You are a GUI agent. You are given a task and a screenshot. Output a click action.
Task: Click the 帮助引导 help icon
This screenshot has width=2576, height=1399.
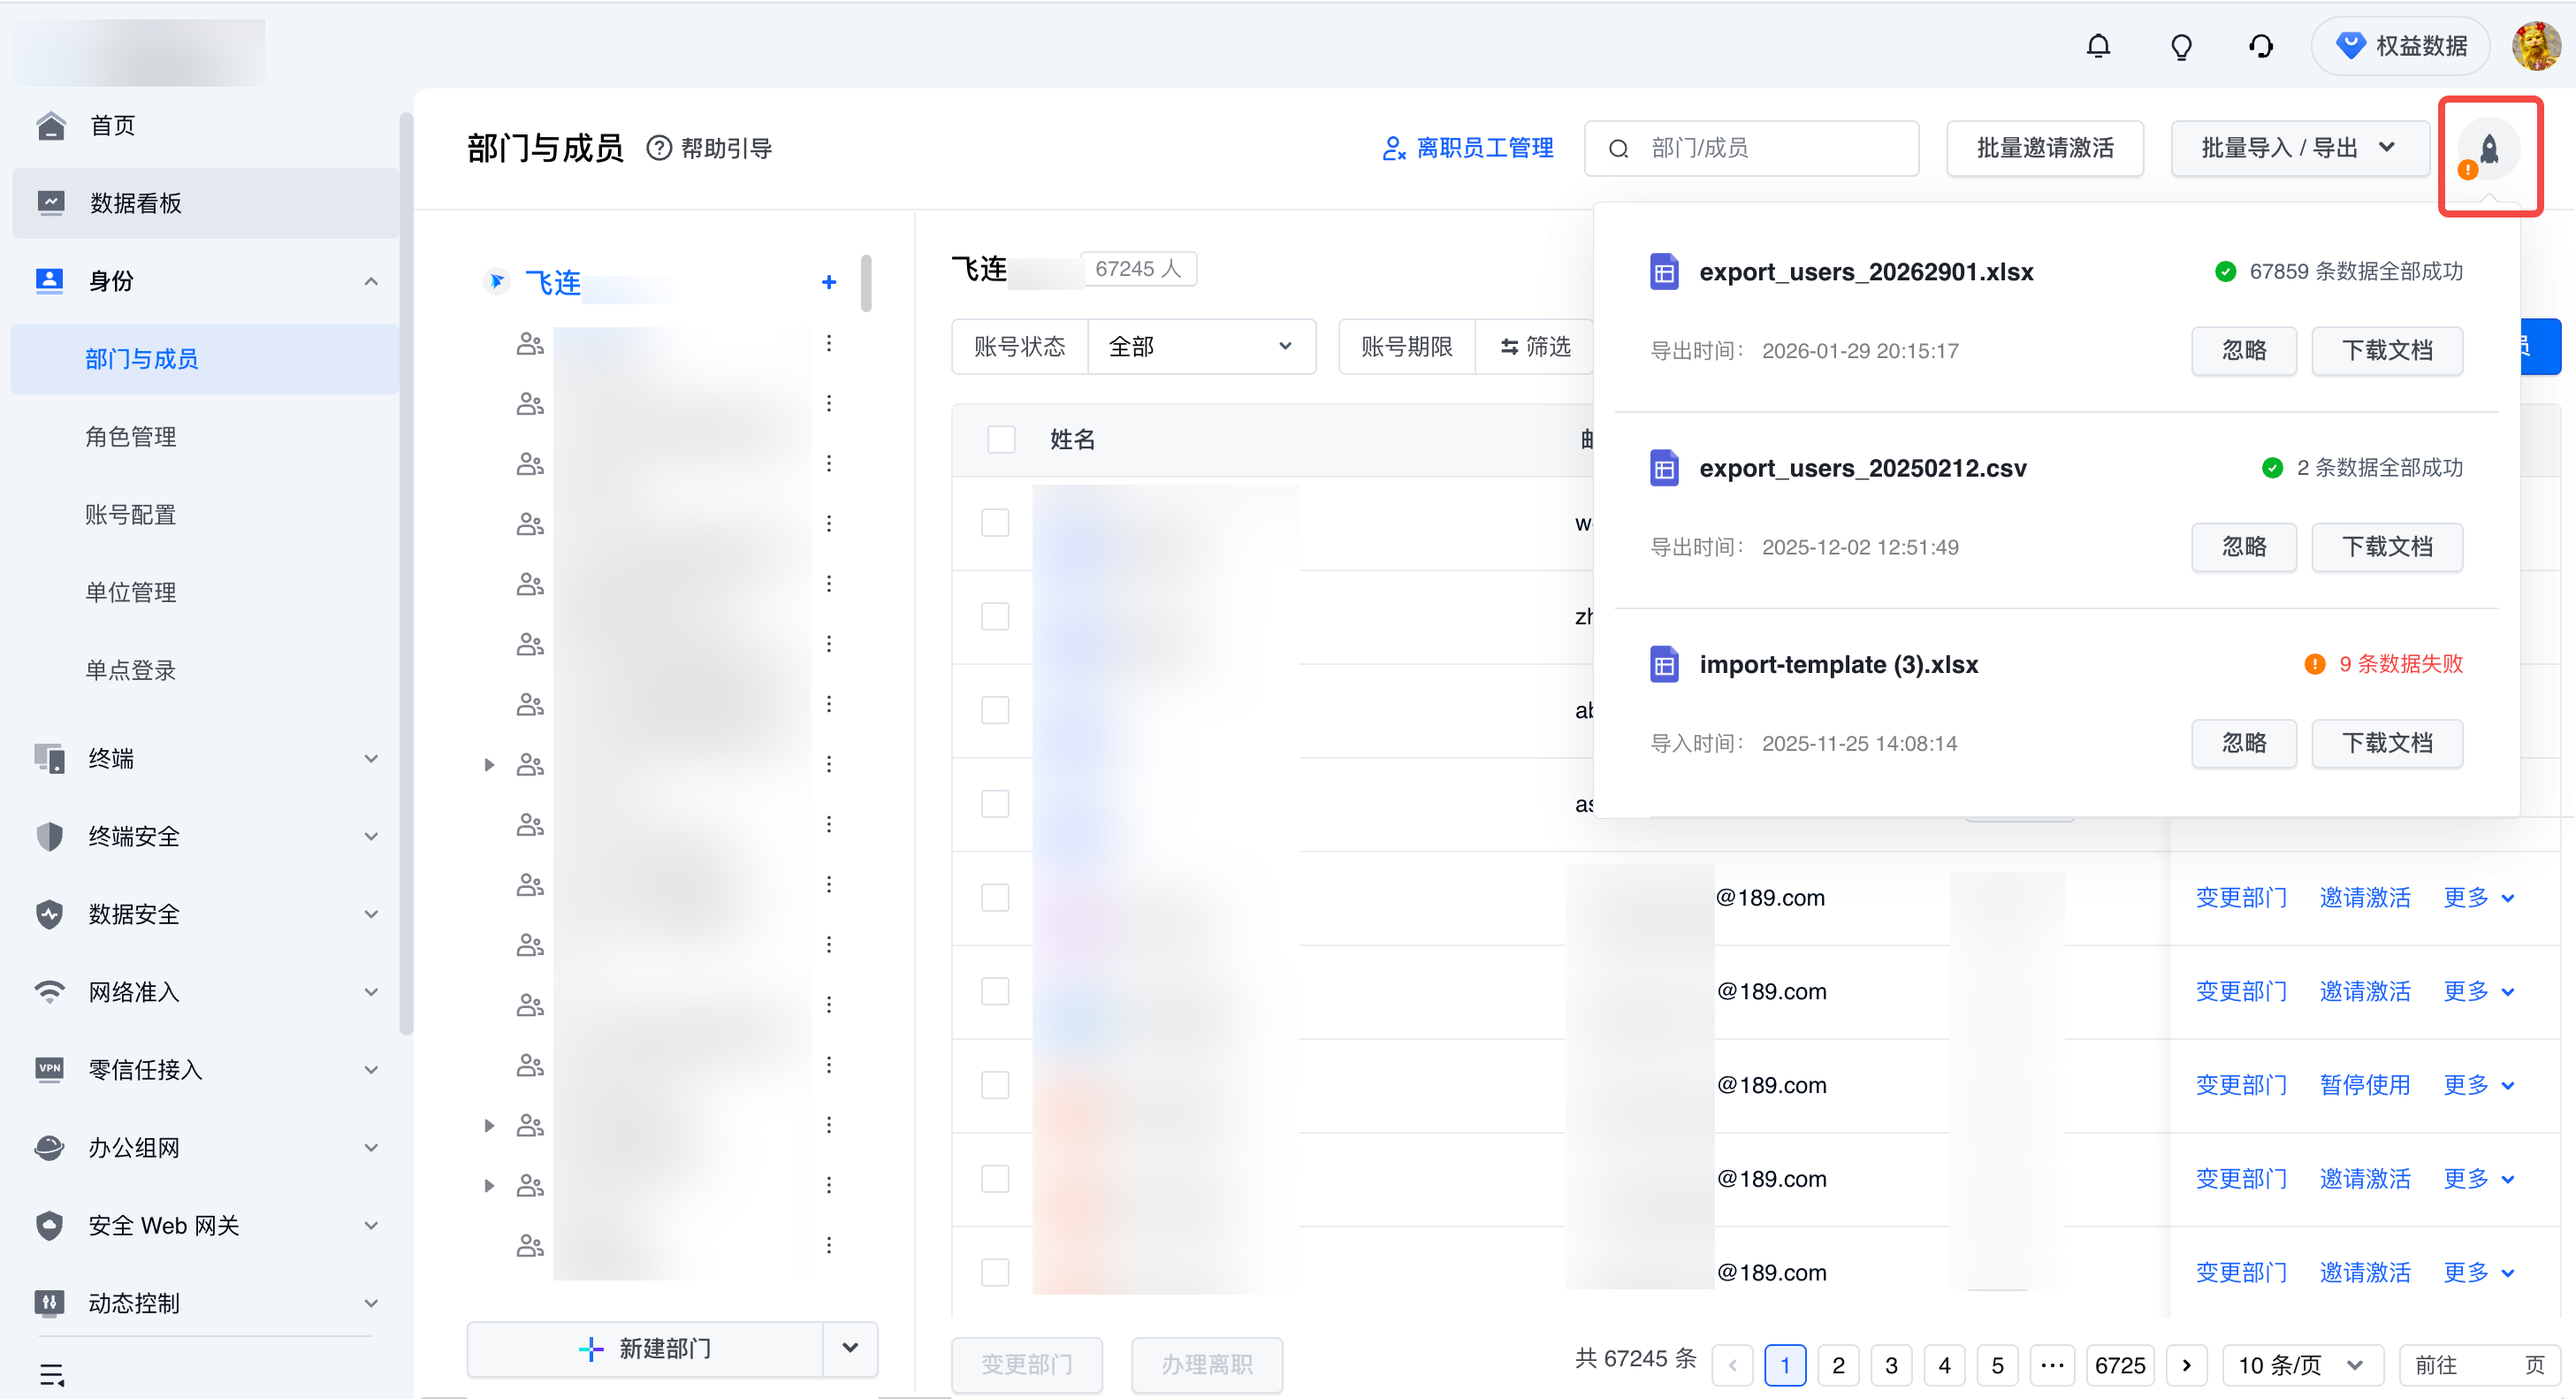coord(659,148)
